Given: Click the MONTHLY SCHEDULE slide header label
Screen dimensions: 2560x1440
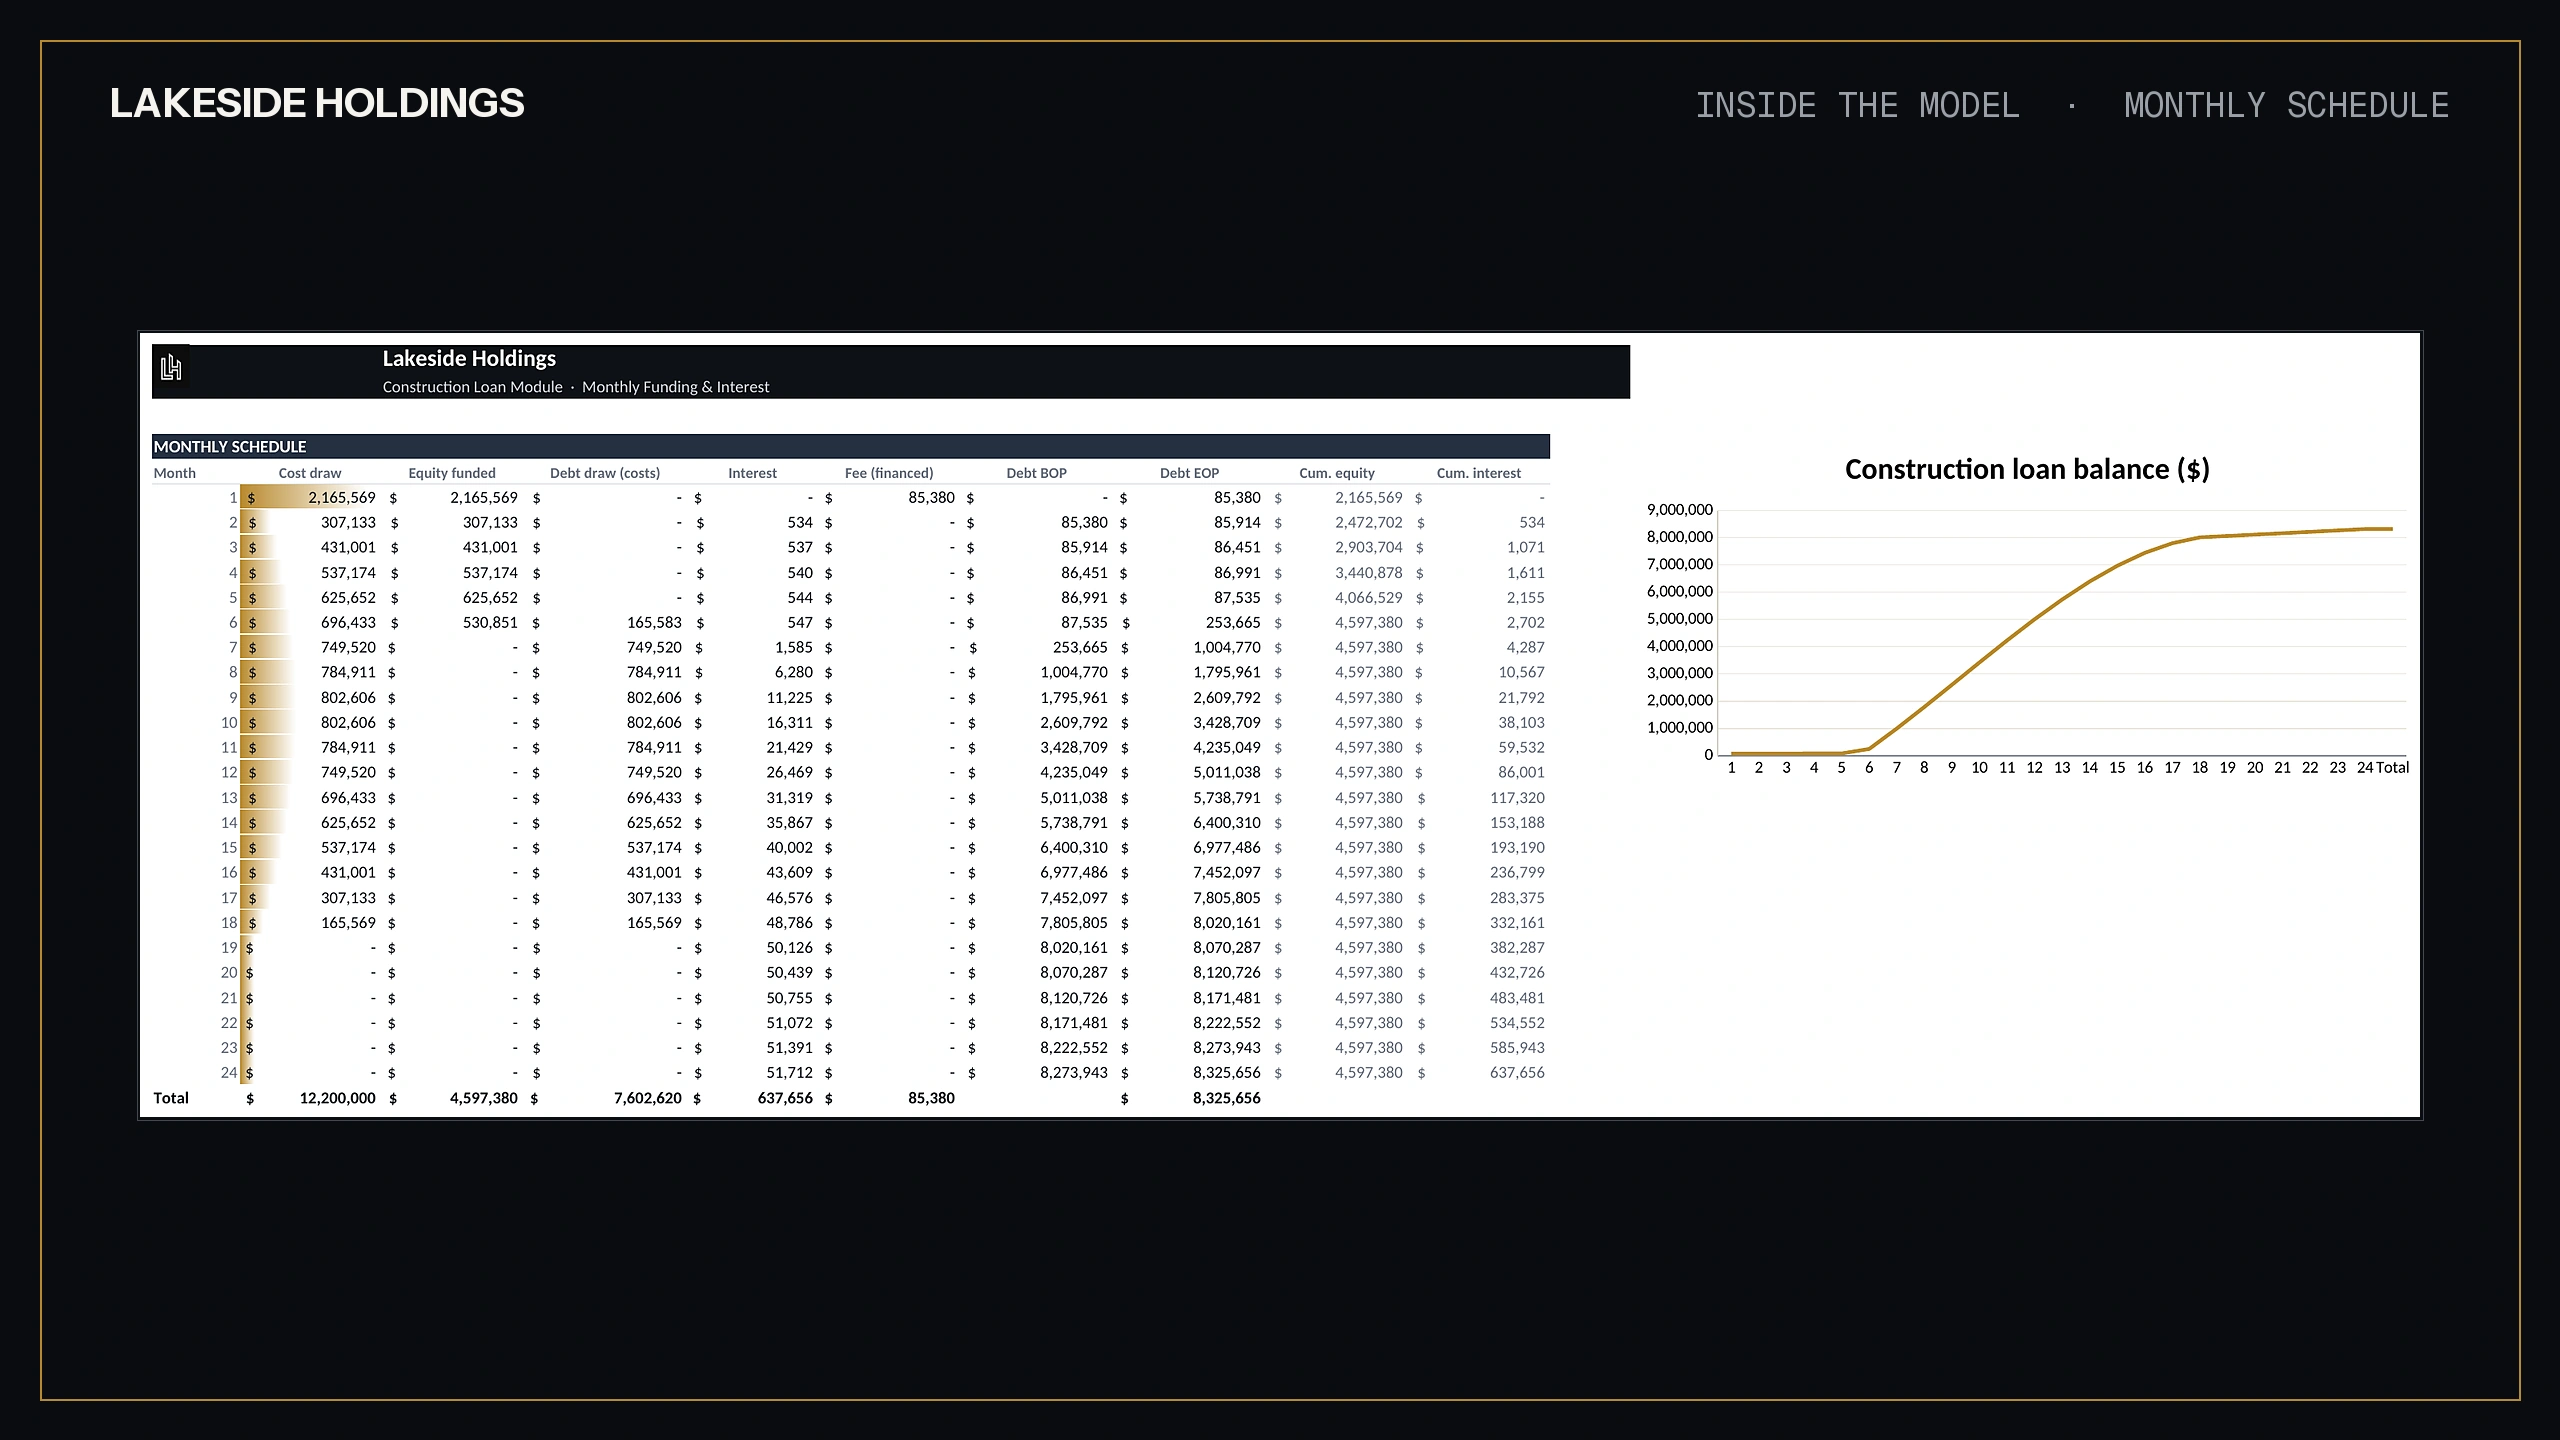Looking at the screenshot, I should 2286,105.
